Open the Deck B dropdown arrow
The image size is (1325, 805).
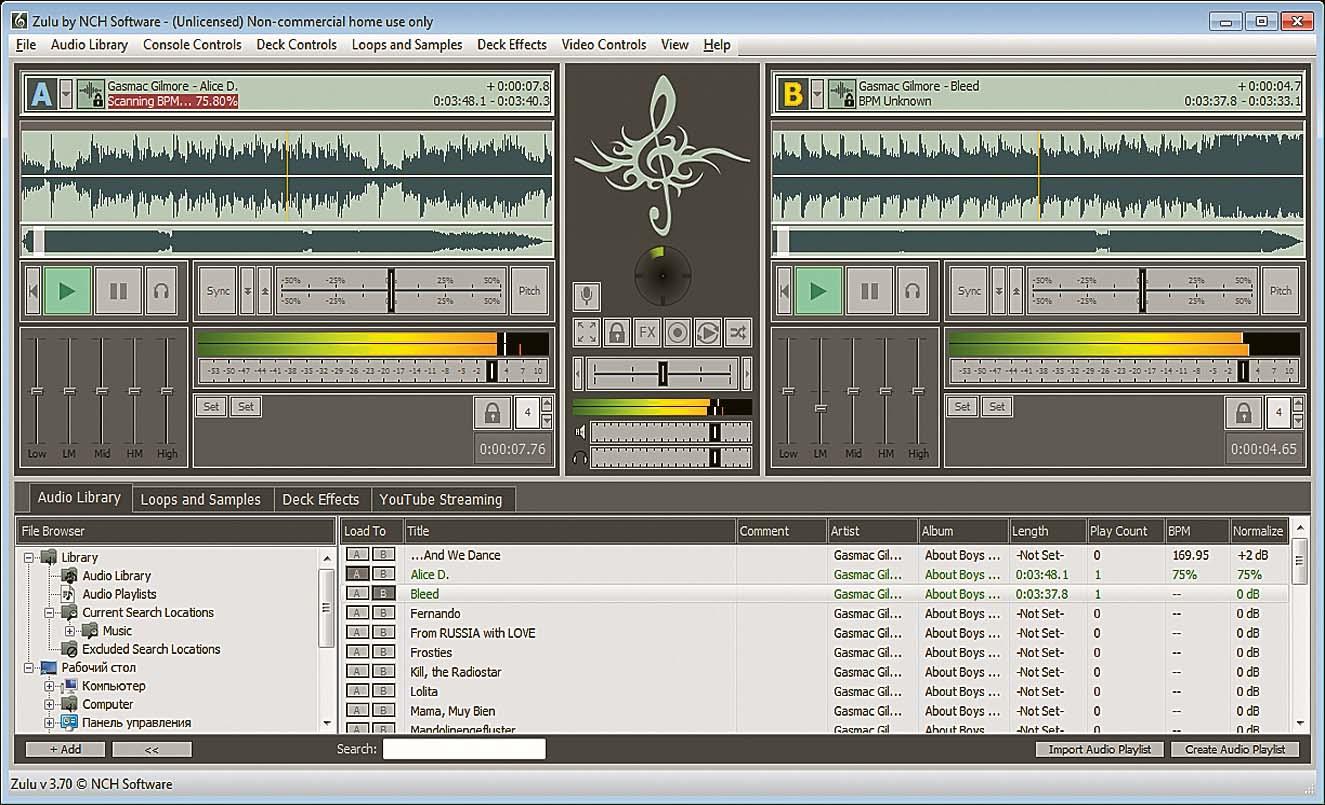coord(817,94)
